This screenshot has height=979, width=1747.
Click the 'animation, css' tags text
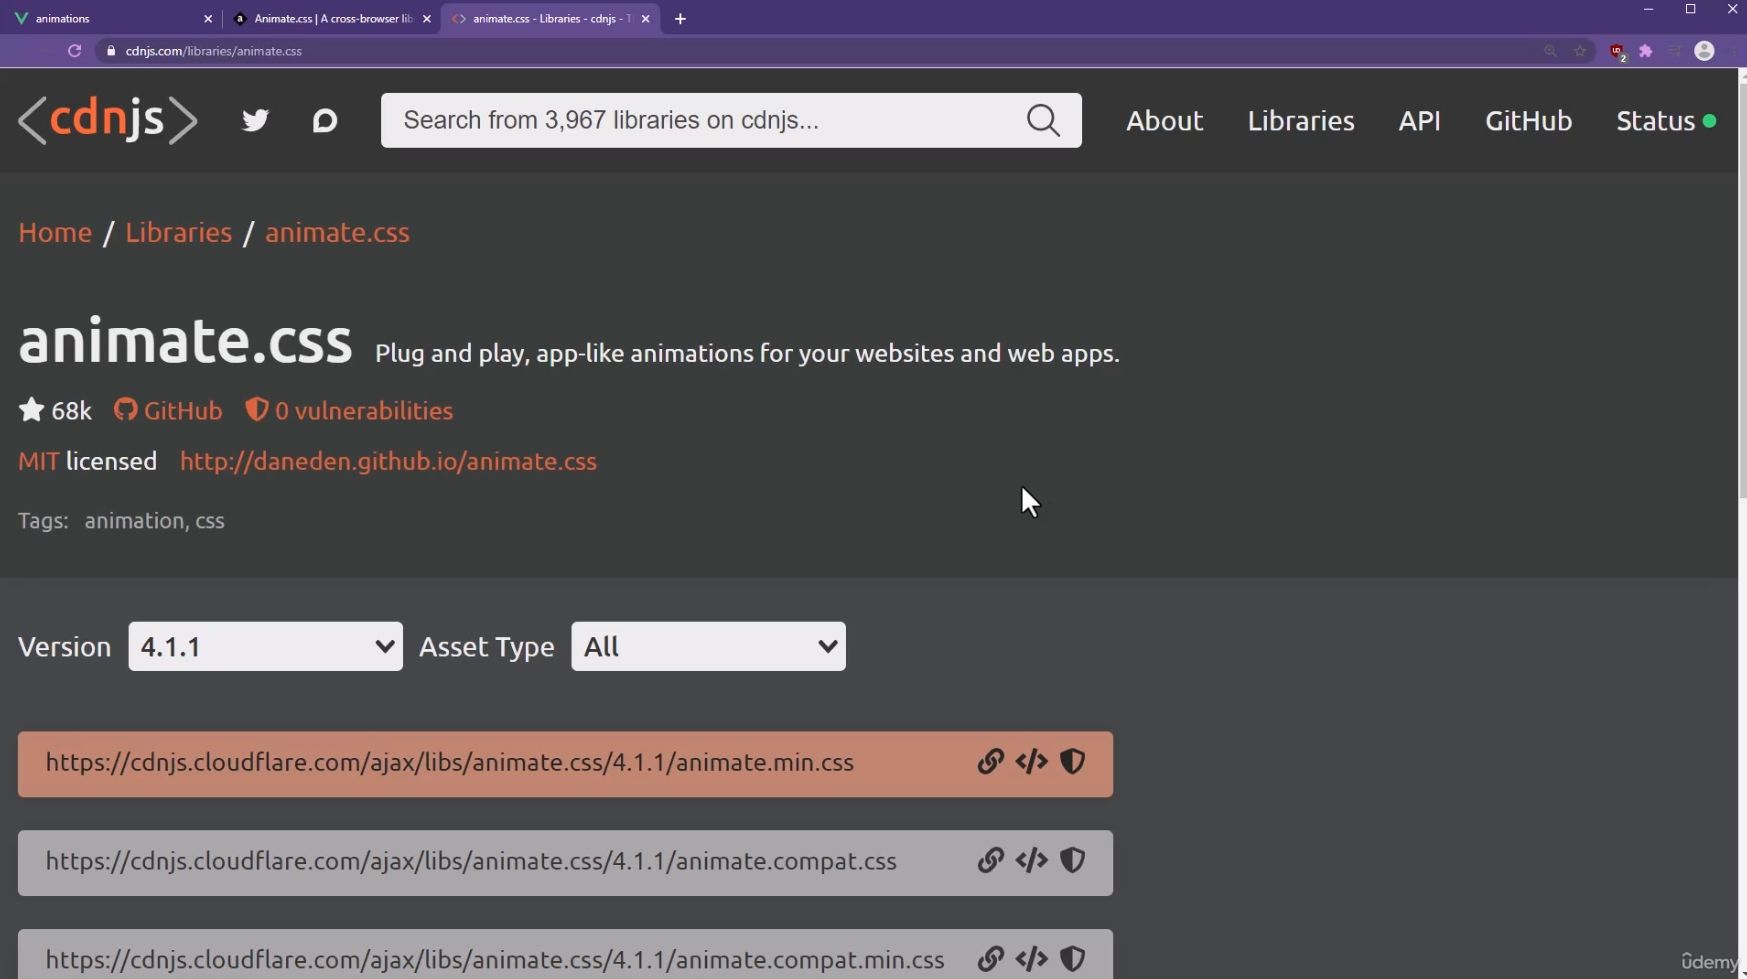click(154, 520)
